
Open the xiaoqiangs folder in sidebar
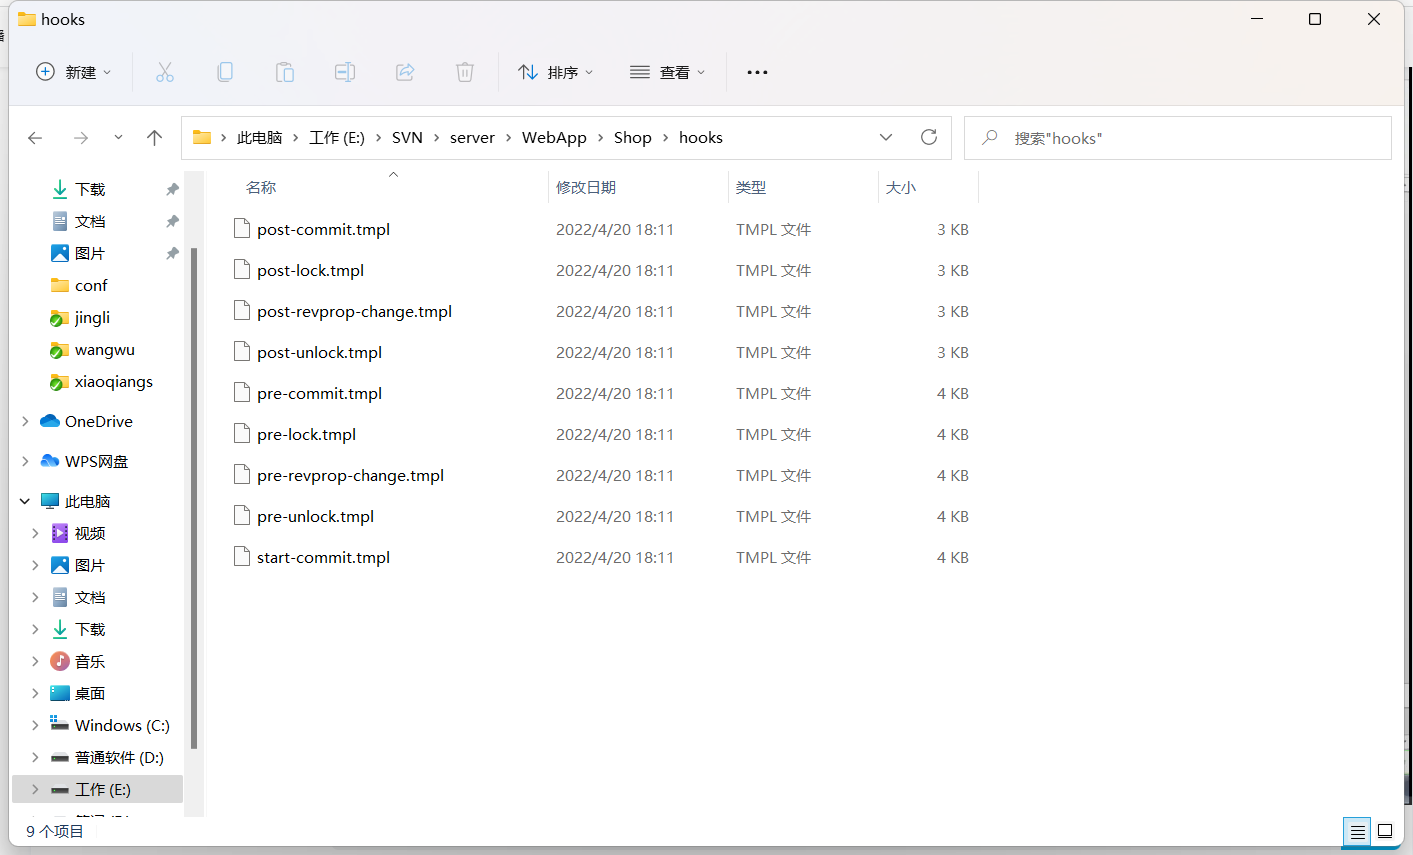(113, 381)
